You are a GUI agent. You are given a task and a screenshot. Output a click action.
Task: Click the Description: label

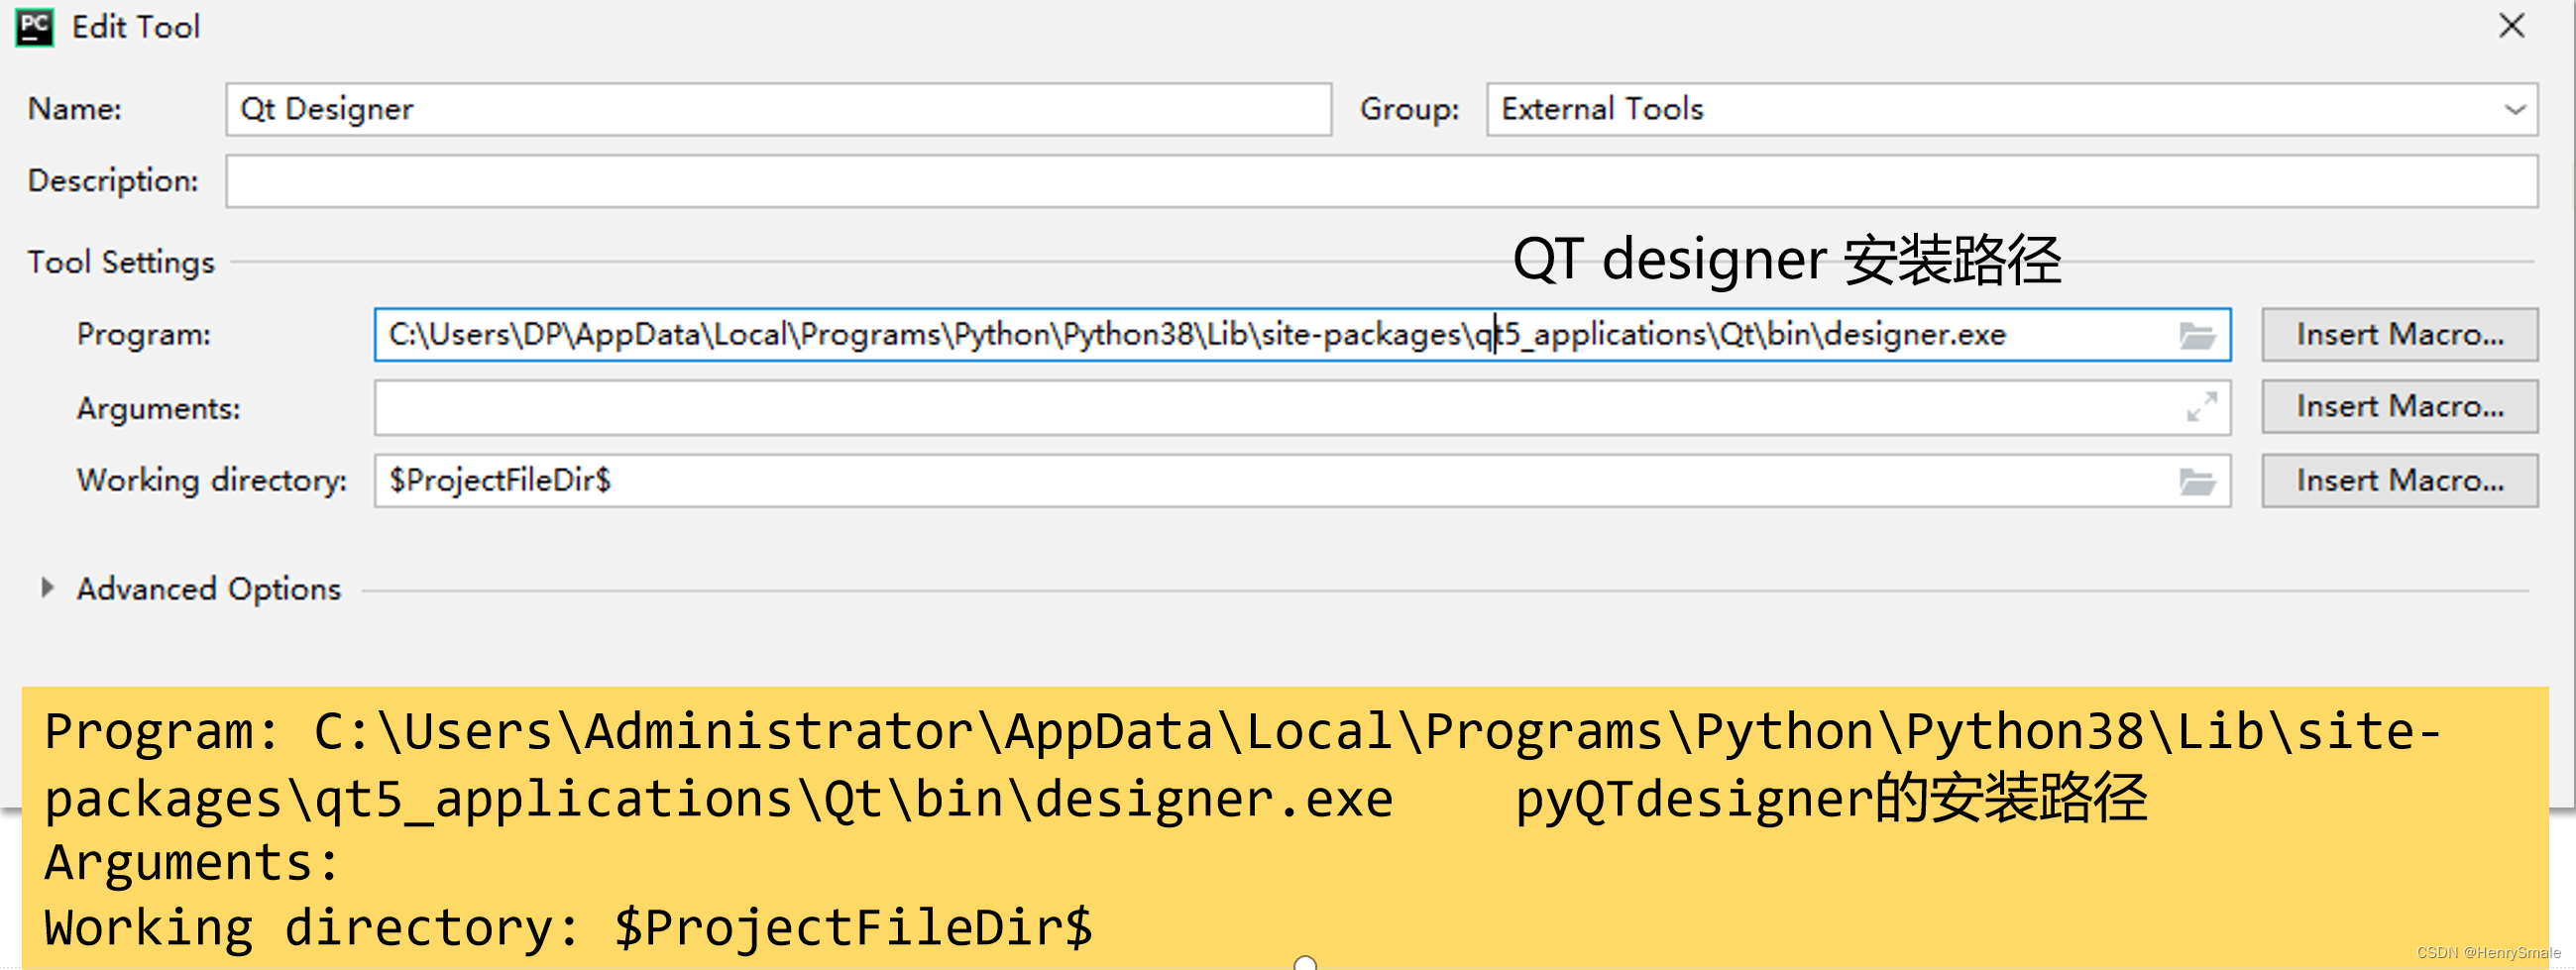113,181
